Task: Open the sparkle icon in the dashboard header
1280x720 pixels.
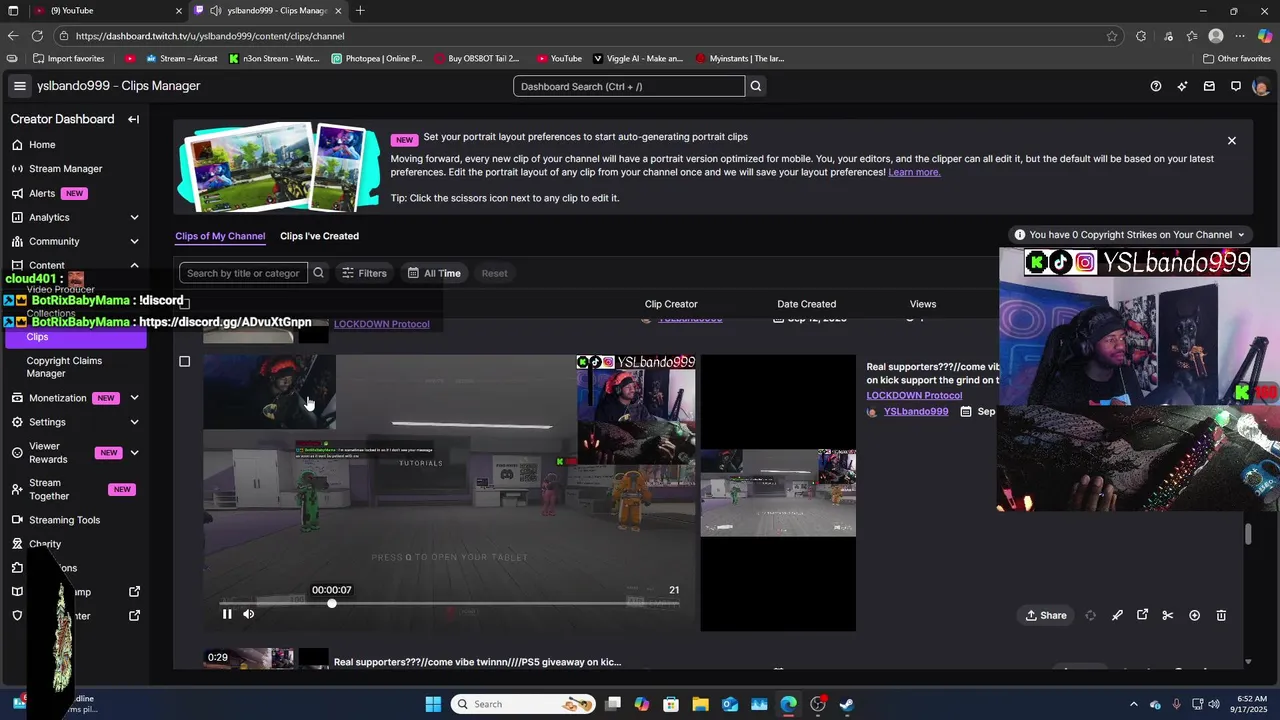Action: tap(1183, 86)
